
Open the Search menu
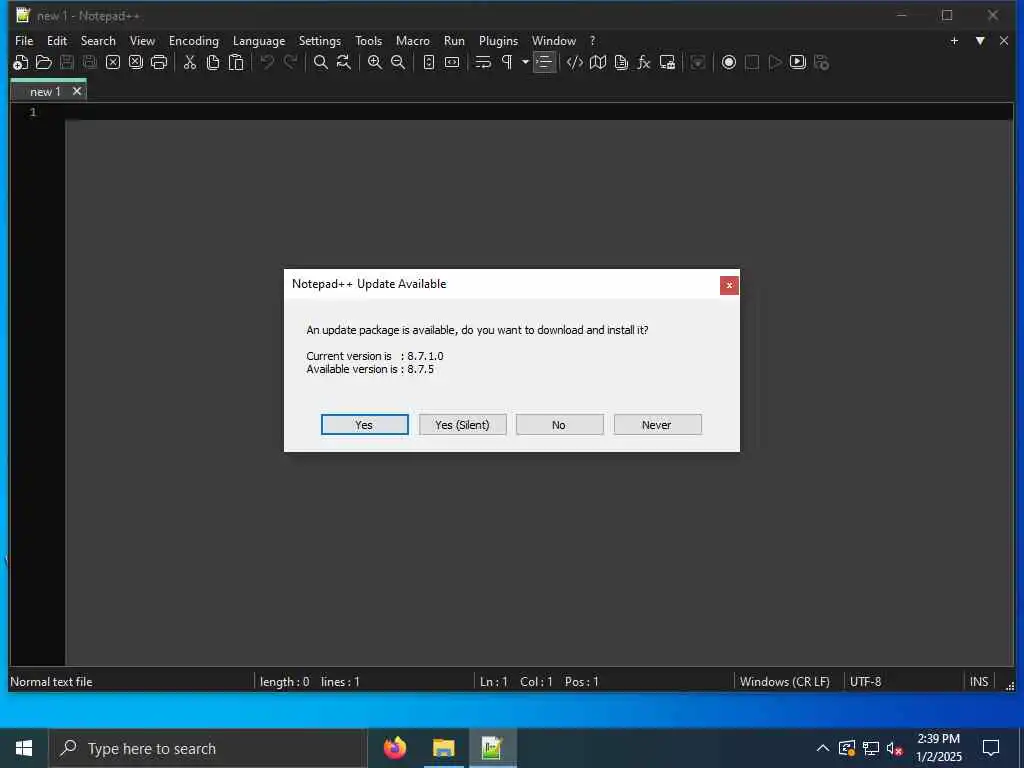[98, 40]
